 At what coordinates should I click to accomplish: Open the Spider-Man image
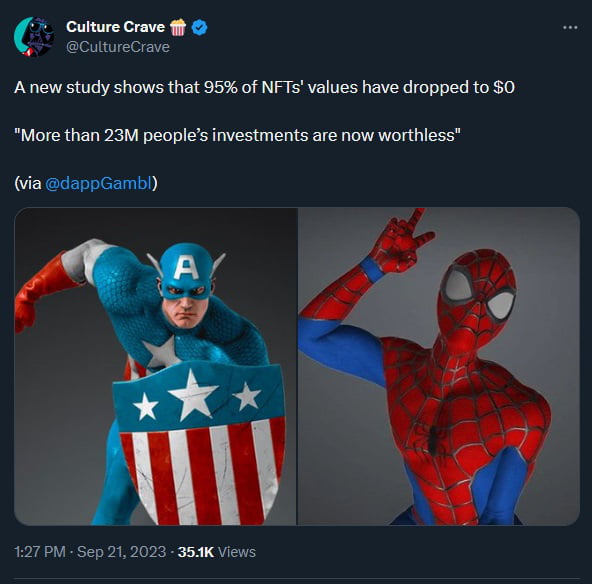point(439,366)
